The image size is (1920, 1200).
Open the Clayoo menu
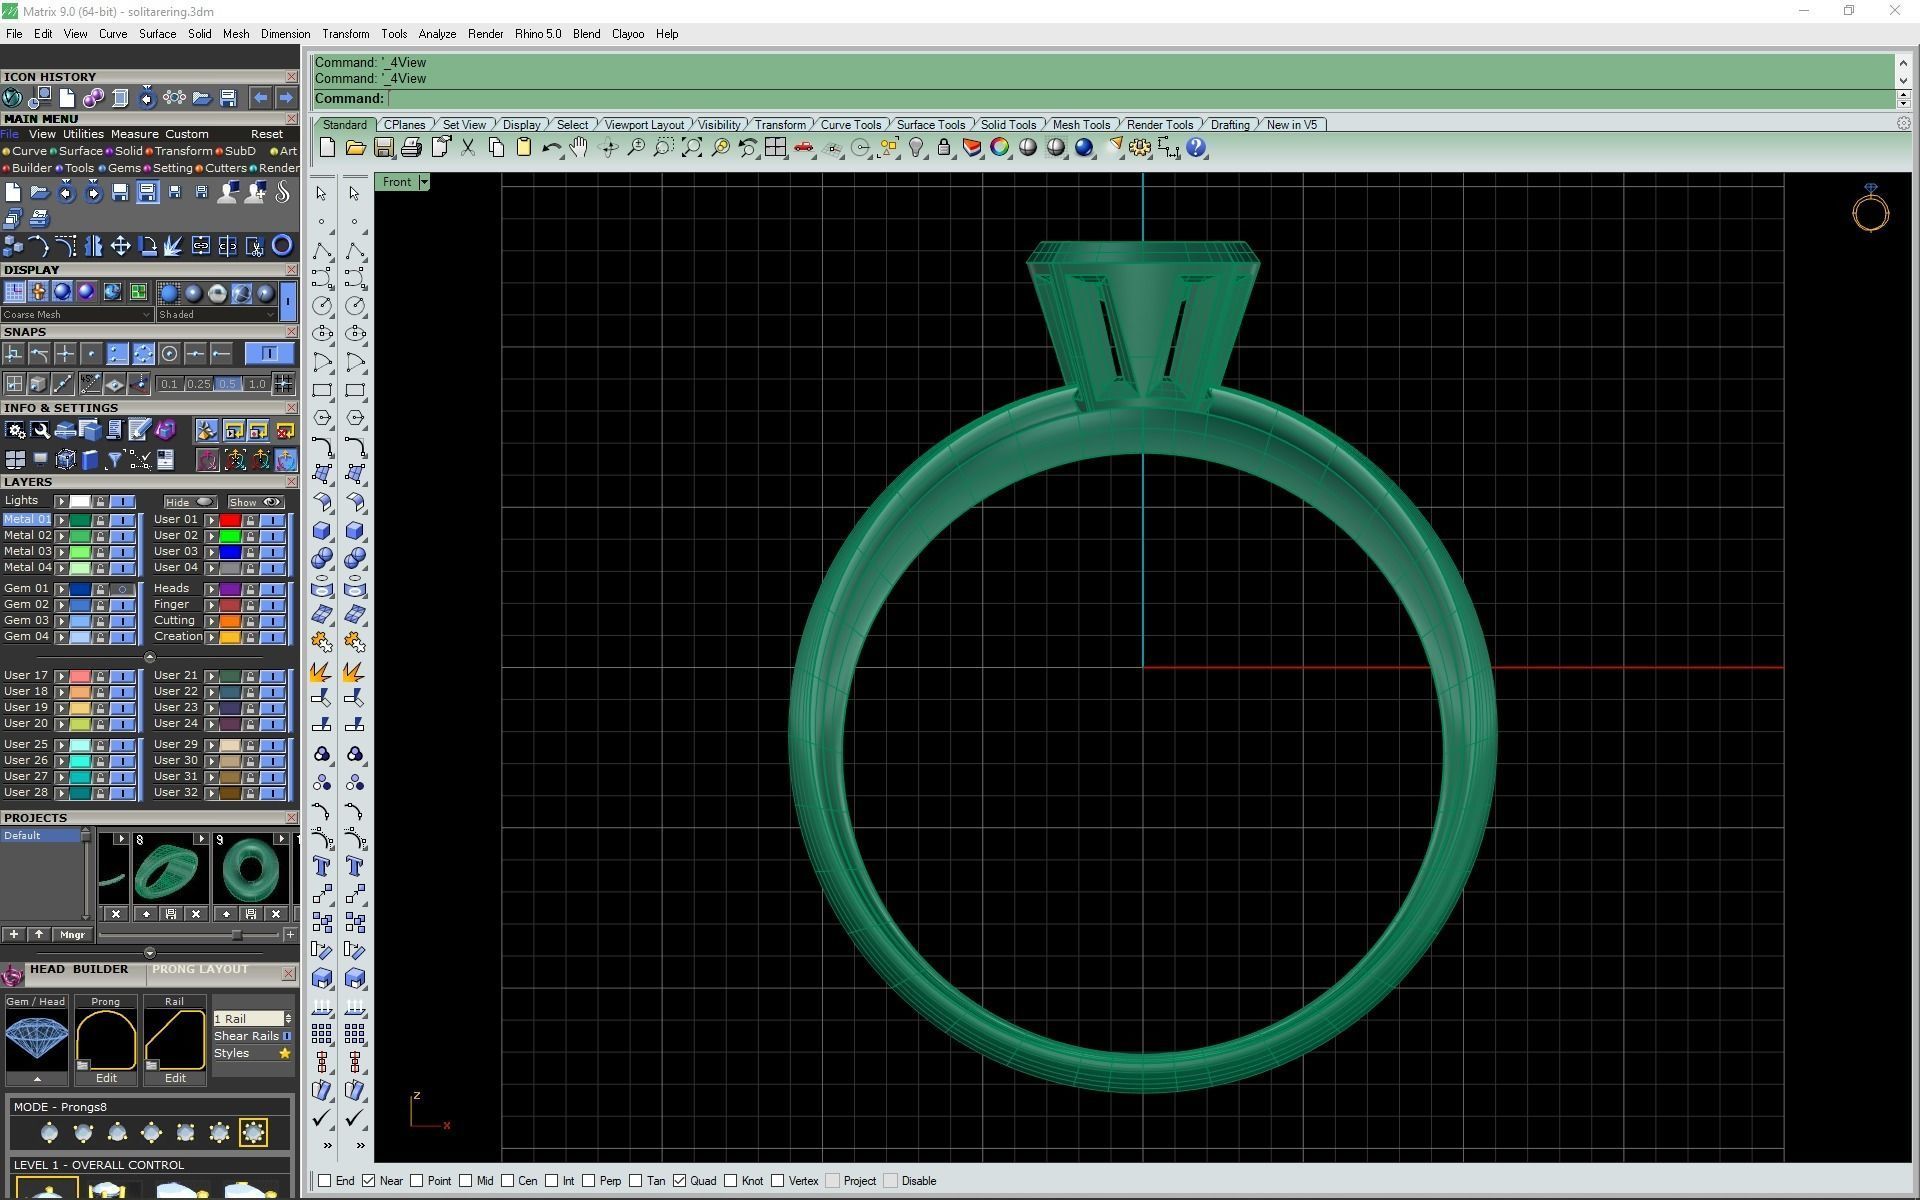pyautogui.click(x=628, y=34)
